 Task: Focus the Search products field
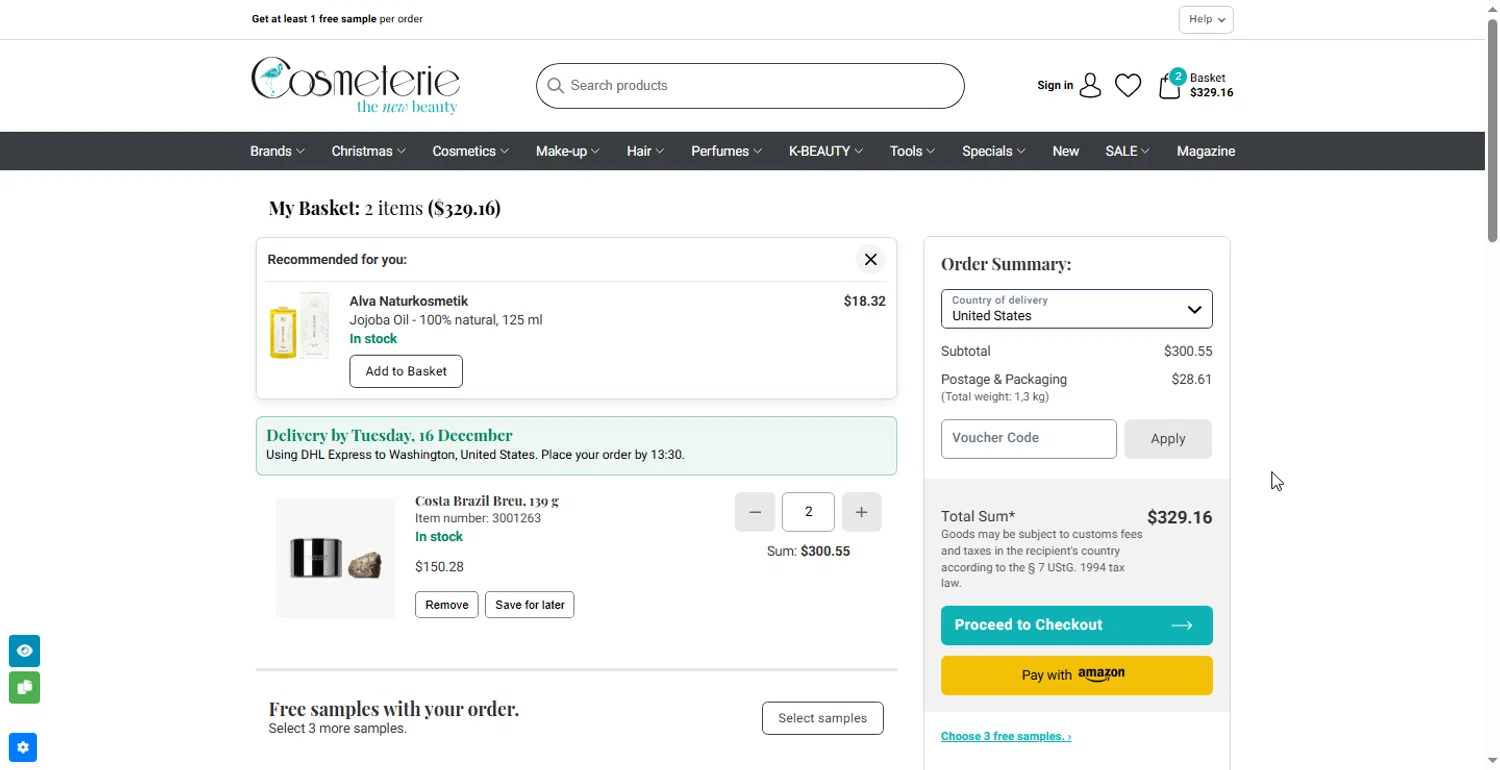pos(750,86)
